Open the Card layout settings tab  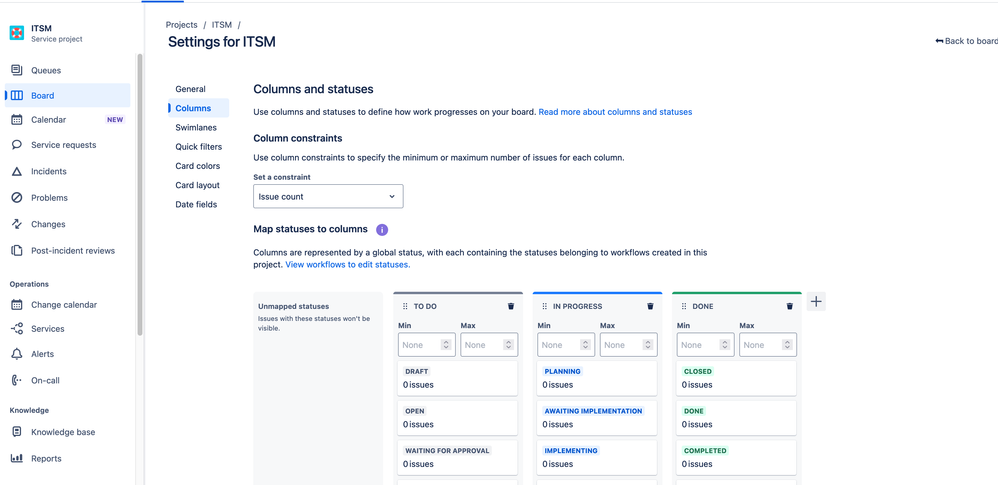coord(199,185)
